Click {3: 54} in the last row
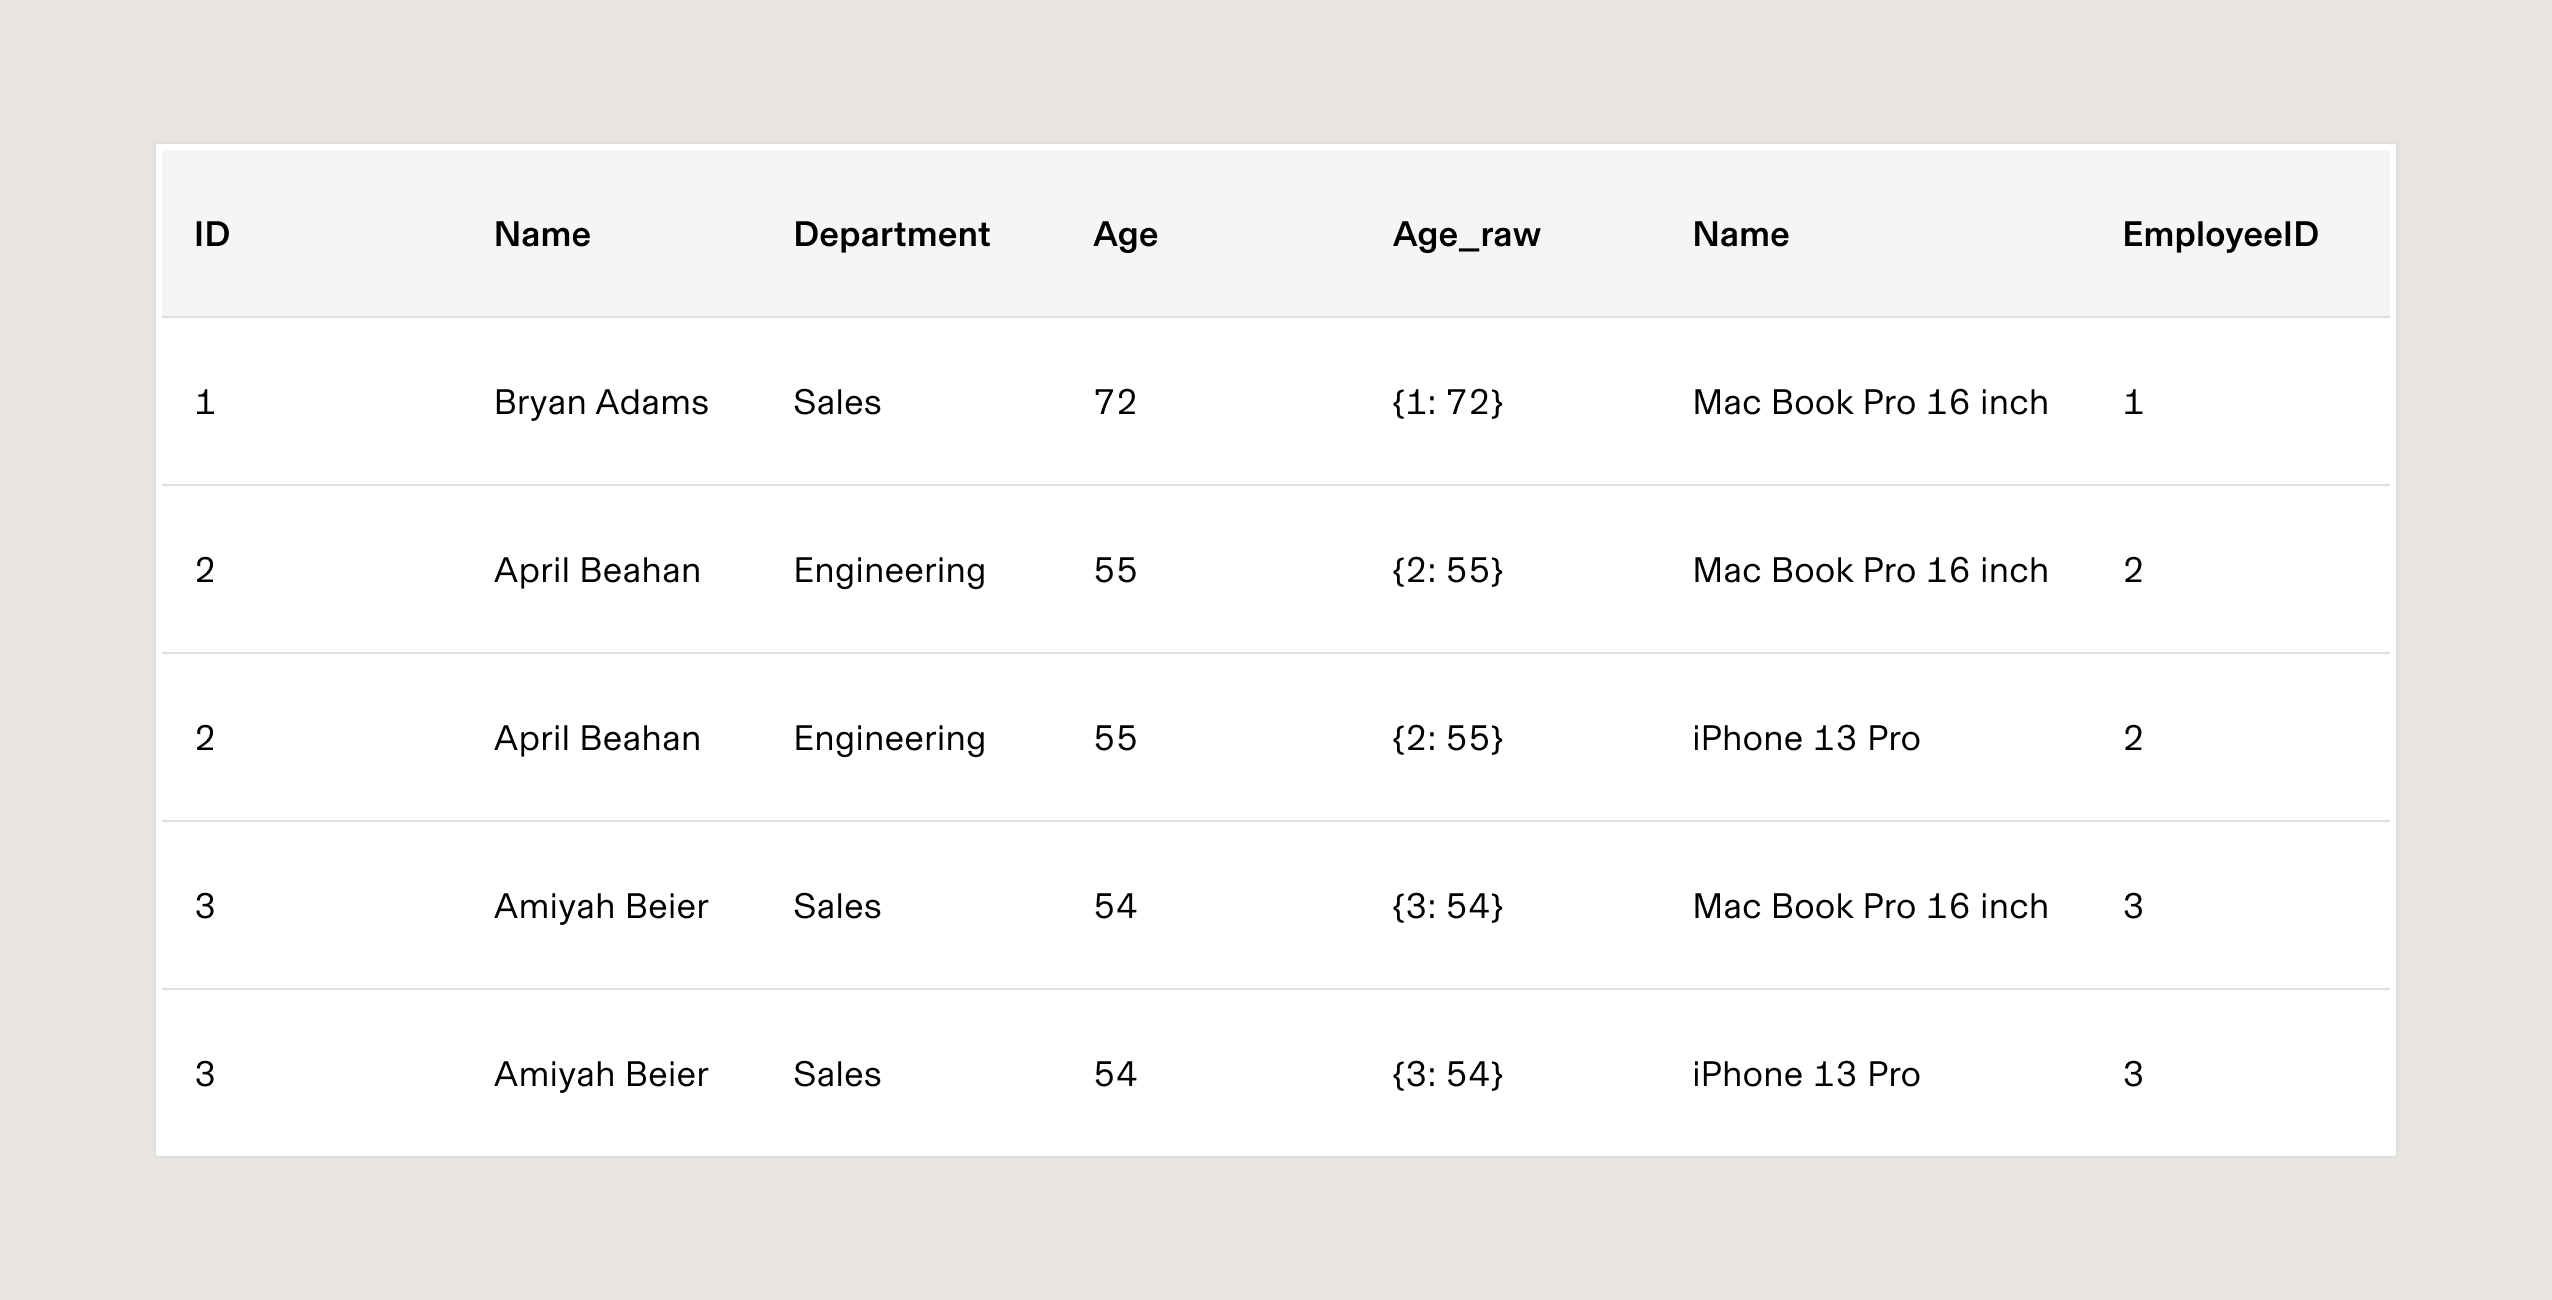 tap(1447, 1074)
